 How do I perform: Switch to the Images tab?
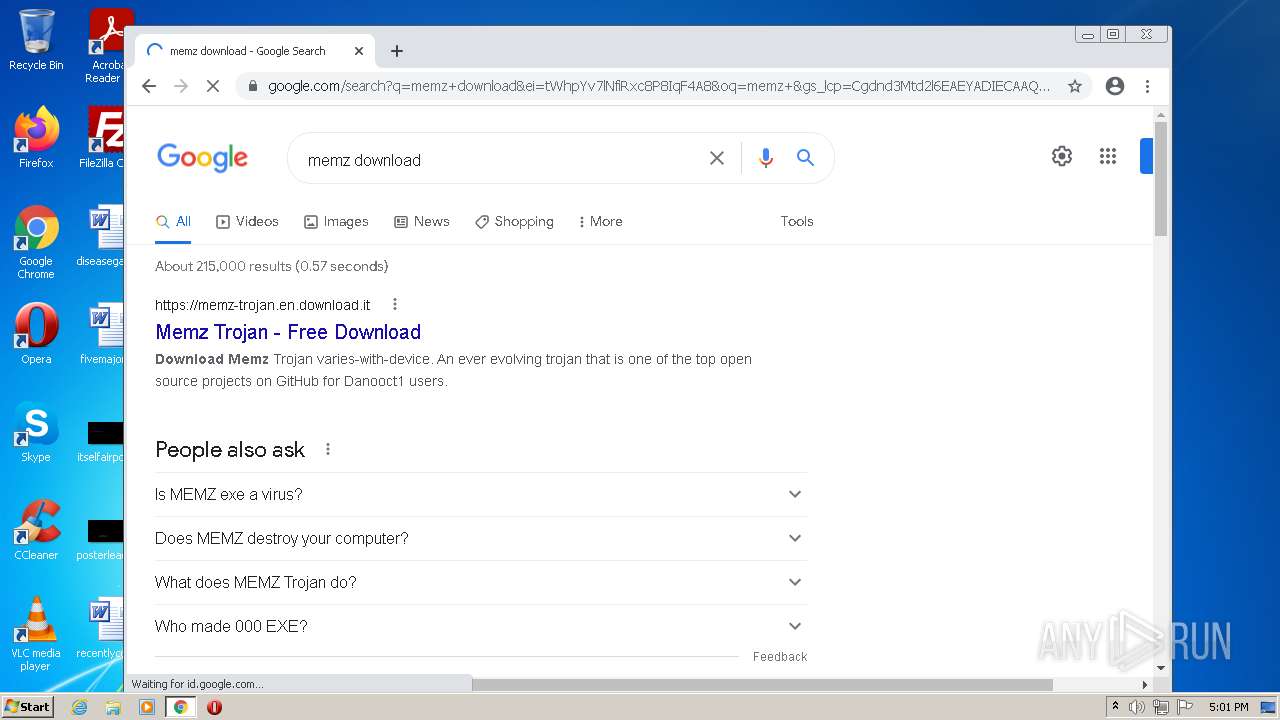(336, 222)
